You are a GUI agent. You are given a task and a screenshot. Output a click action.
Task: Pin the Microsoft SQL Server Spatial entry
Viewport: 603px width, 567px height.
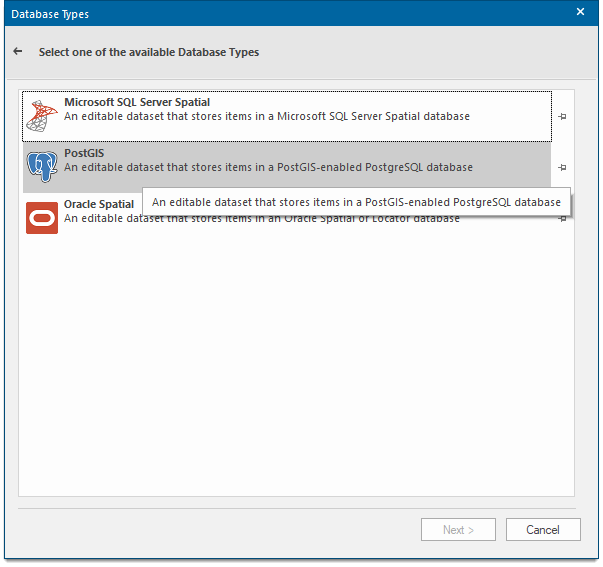coord(563,117)
